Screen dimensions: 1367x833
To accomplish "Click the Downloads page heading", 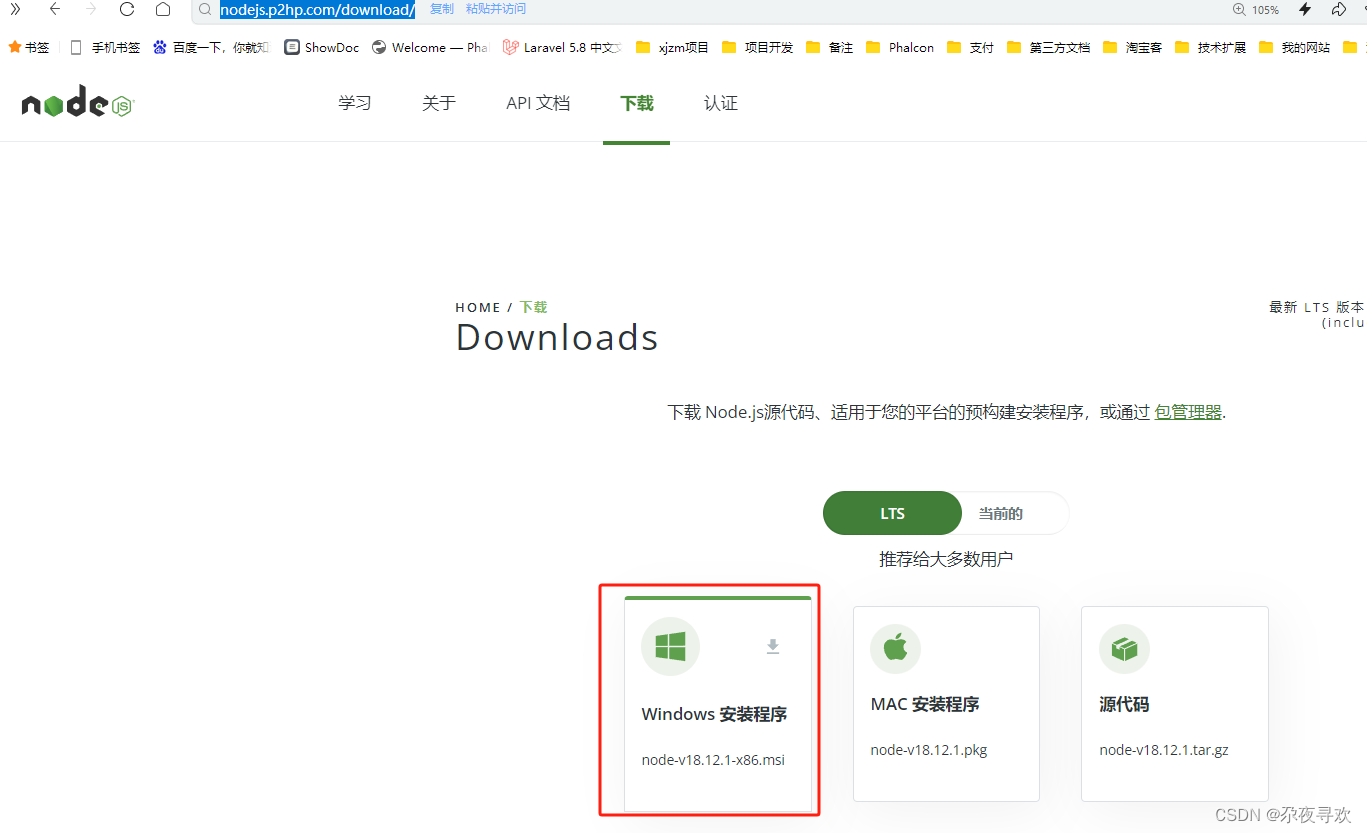I will tap(557, 337).
